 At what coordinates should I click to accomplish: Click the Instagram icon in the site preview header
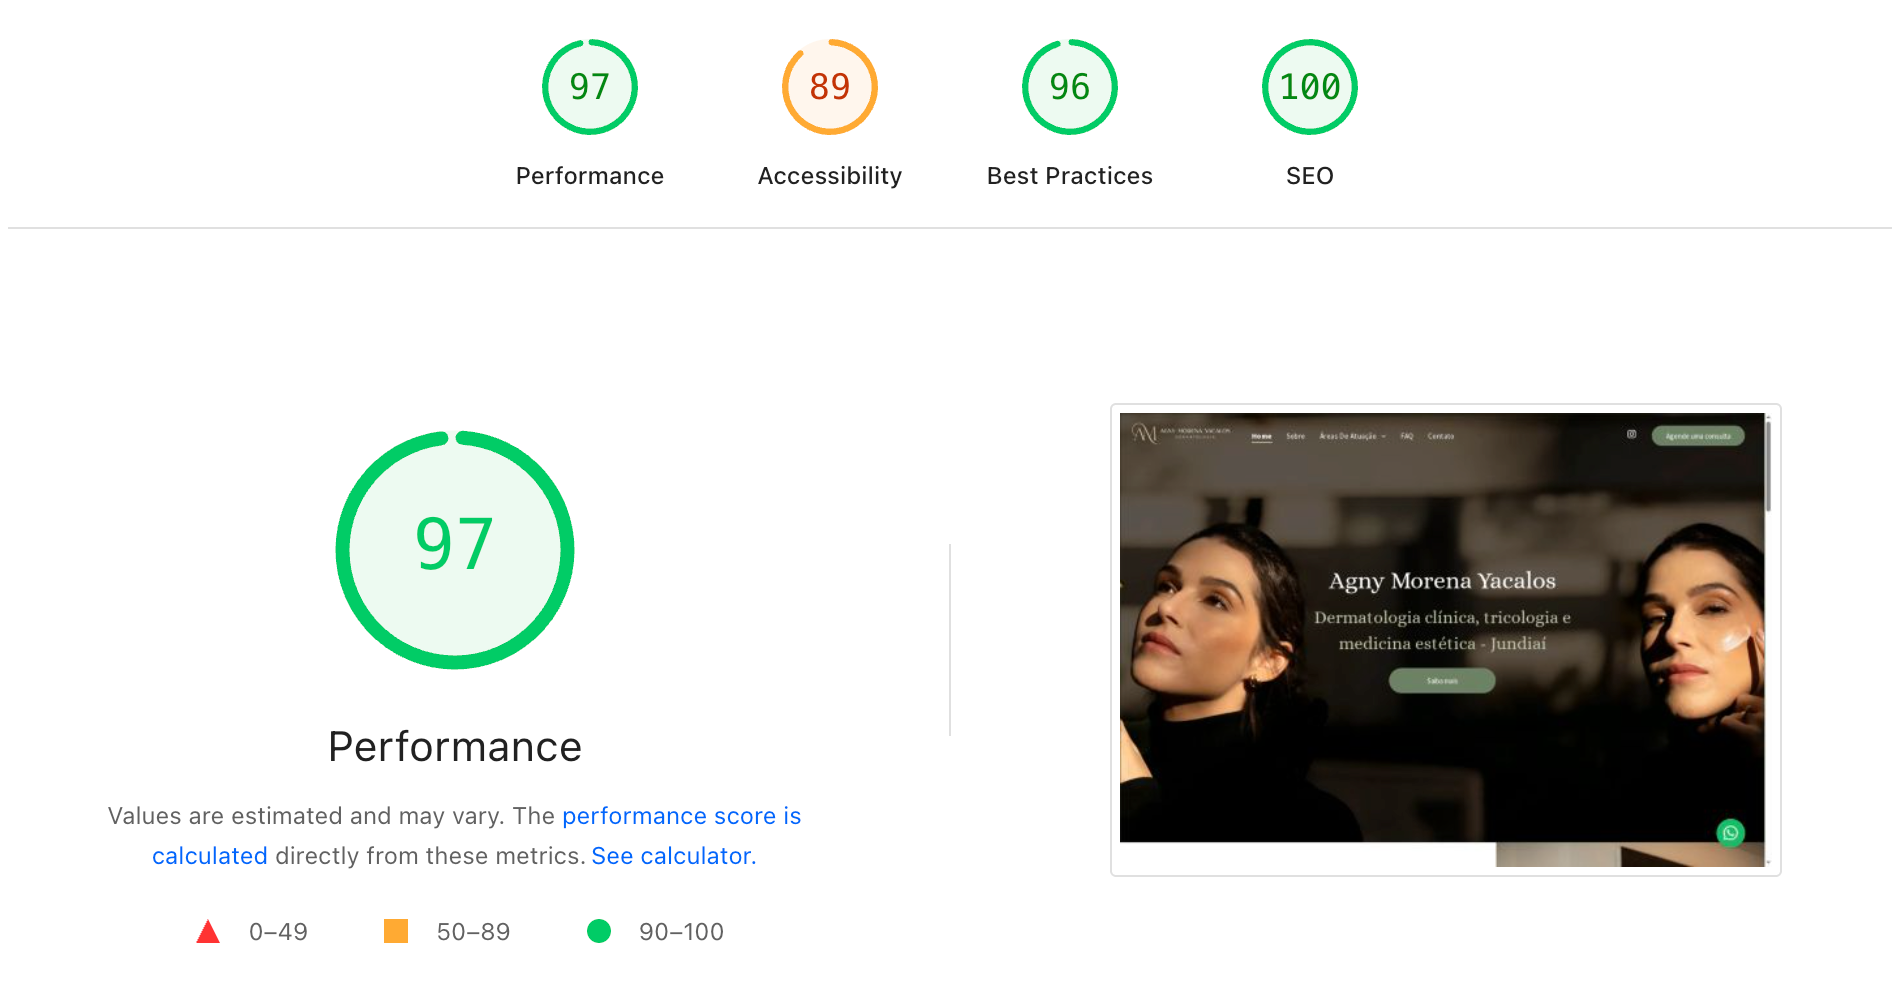point(1631,436)
